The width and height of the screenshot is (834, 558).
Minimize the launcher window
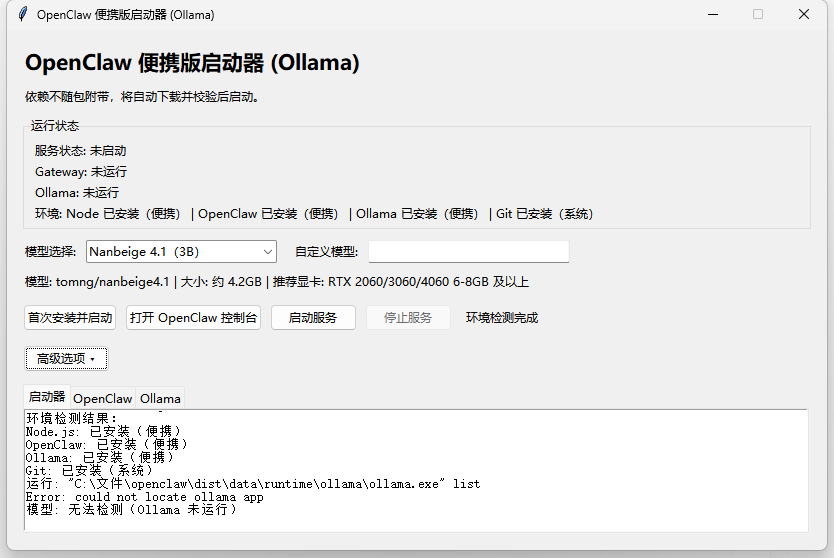point(713,14)
